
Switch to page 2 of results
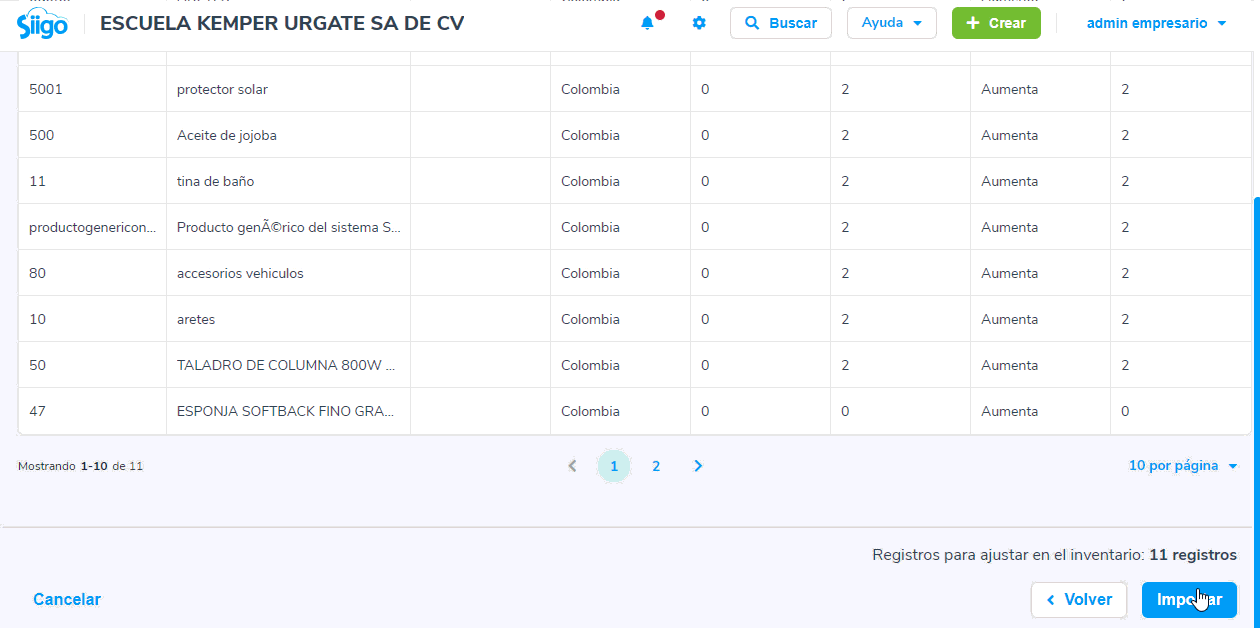(656, 466)
